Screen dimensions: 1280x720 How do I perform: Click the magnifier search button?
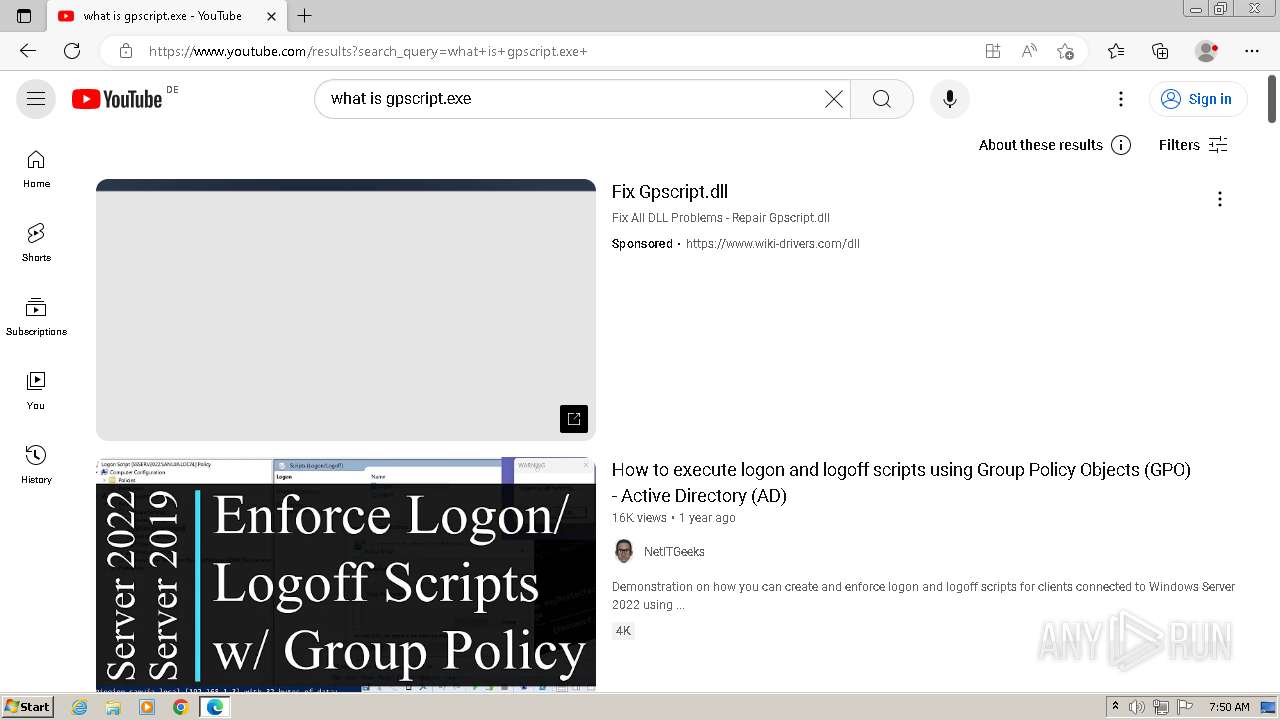click(x=881, y=99)
